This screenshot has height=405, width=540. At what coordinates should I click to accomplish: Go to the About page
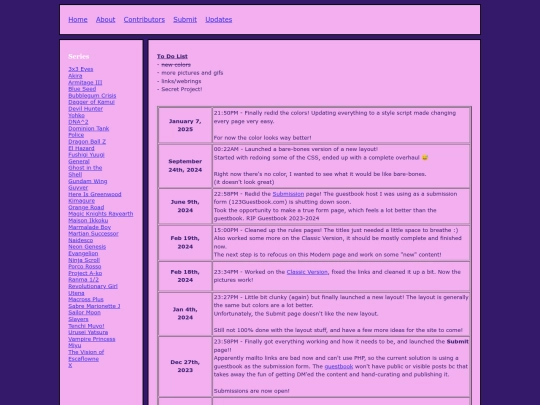tap(105, 20)
